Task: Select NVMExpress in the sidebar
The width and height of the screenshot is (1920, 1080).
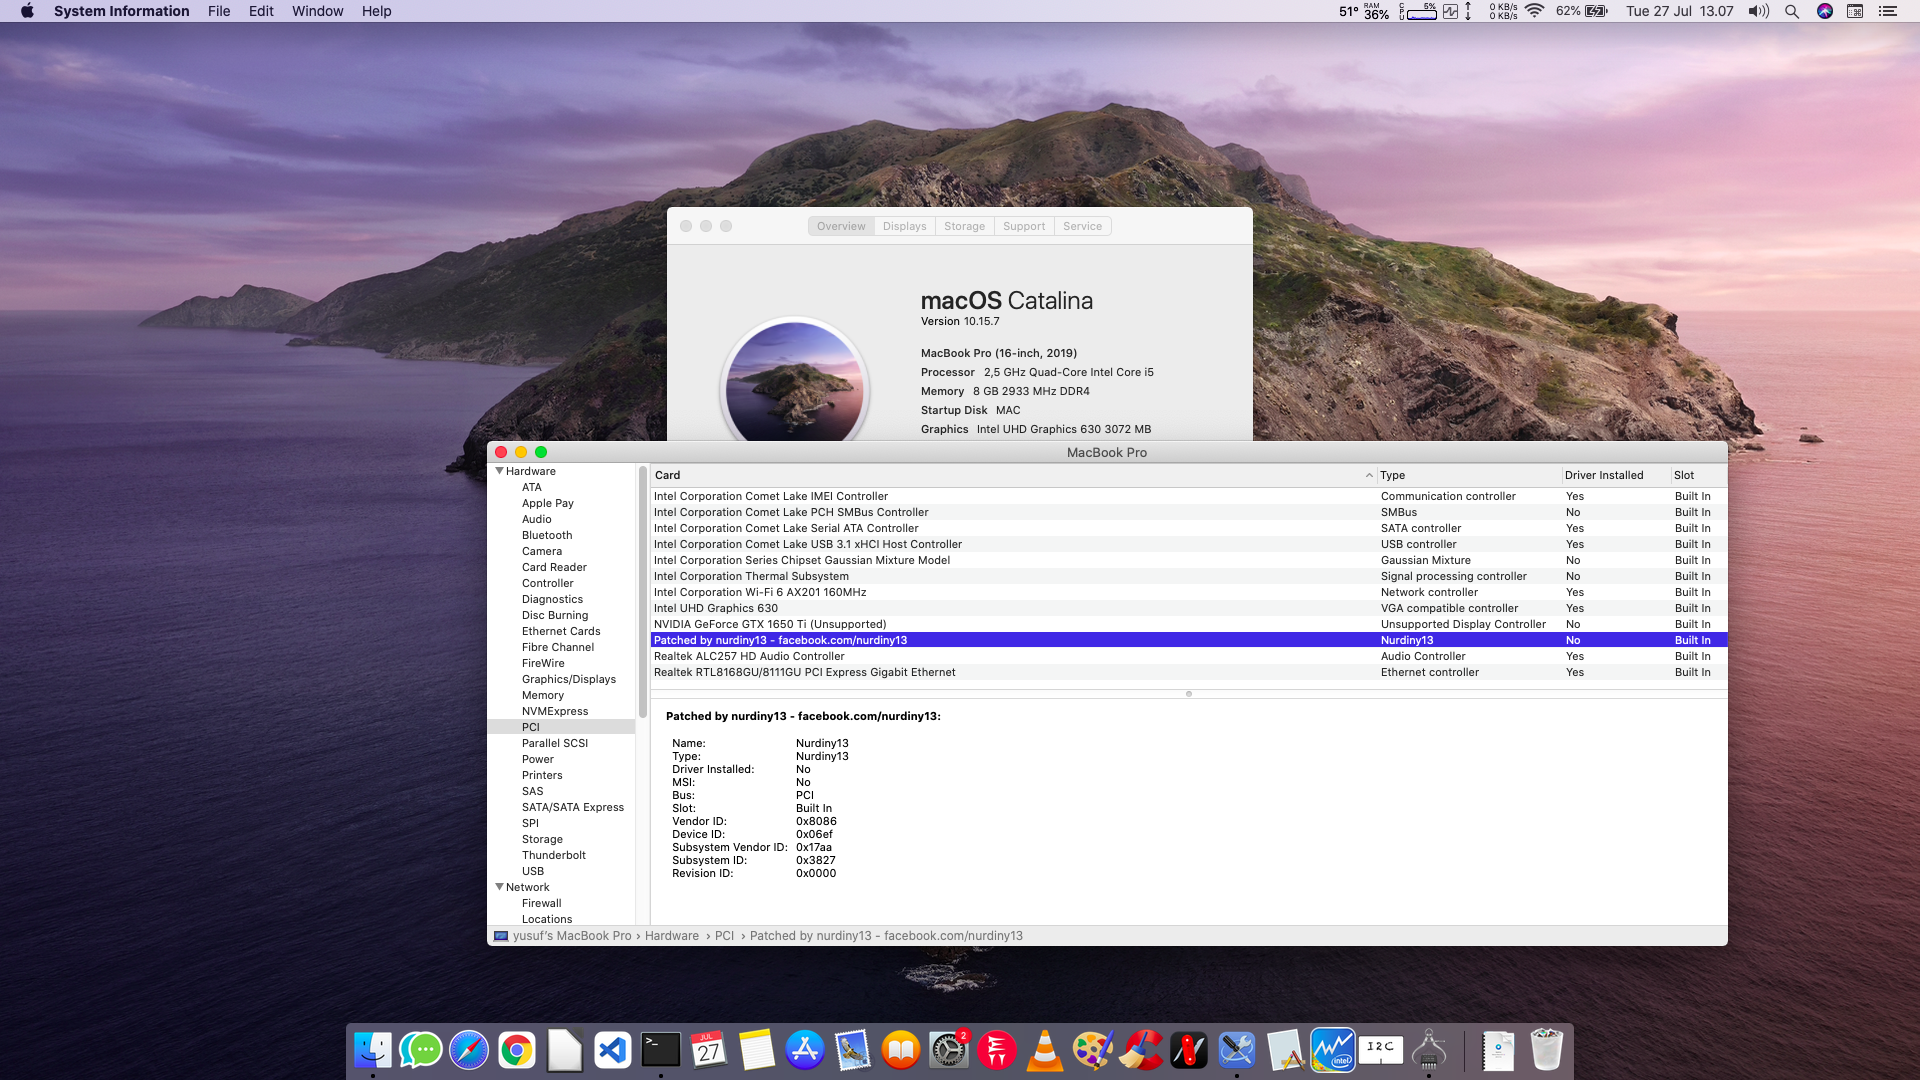Action: click(554, 711)
